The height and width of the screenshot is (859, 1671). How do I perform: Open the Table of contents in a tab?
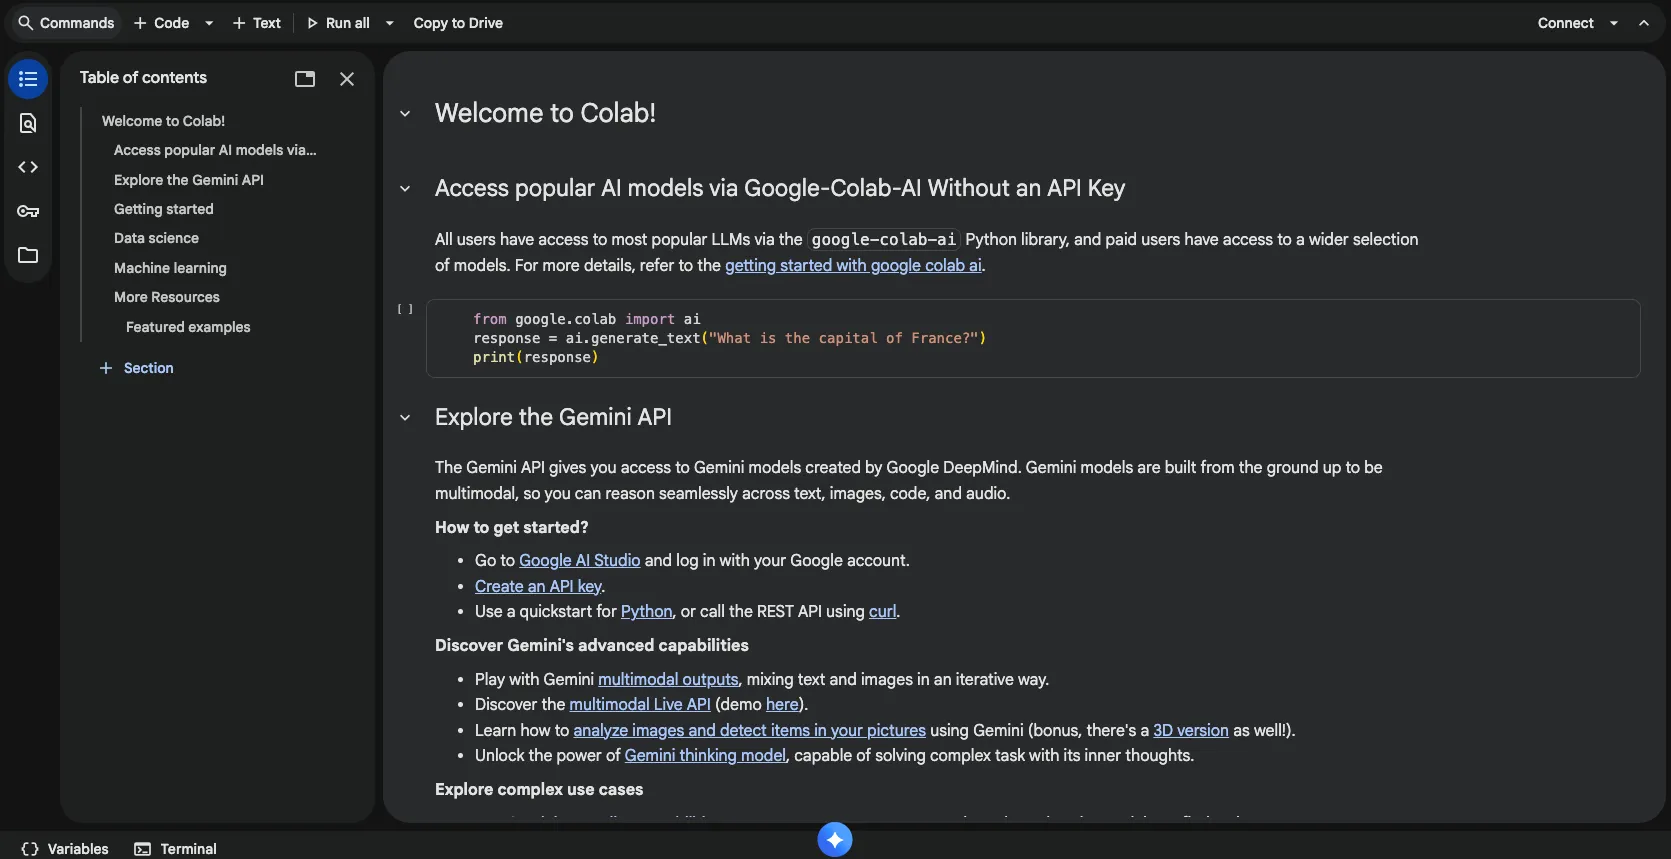[305, 79]
